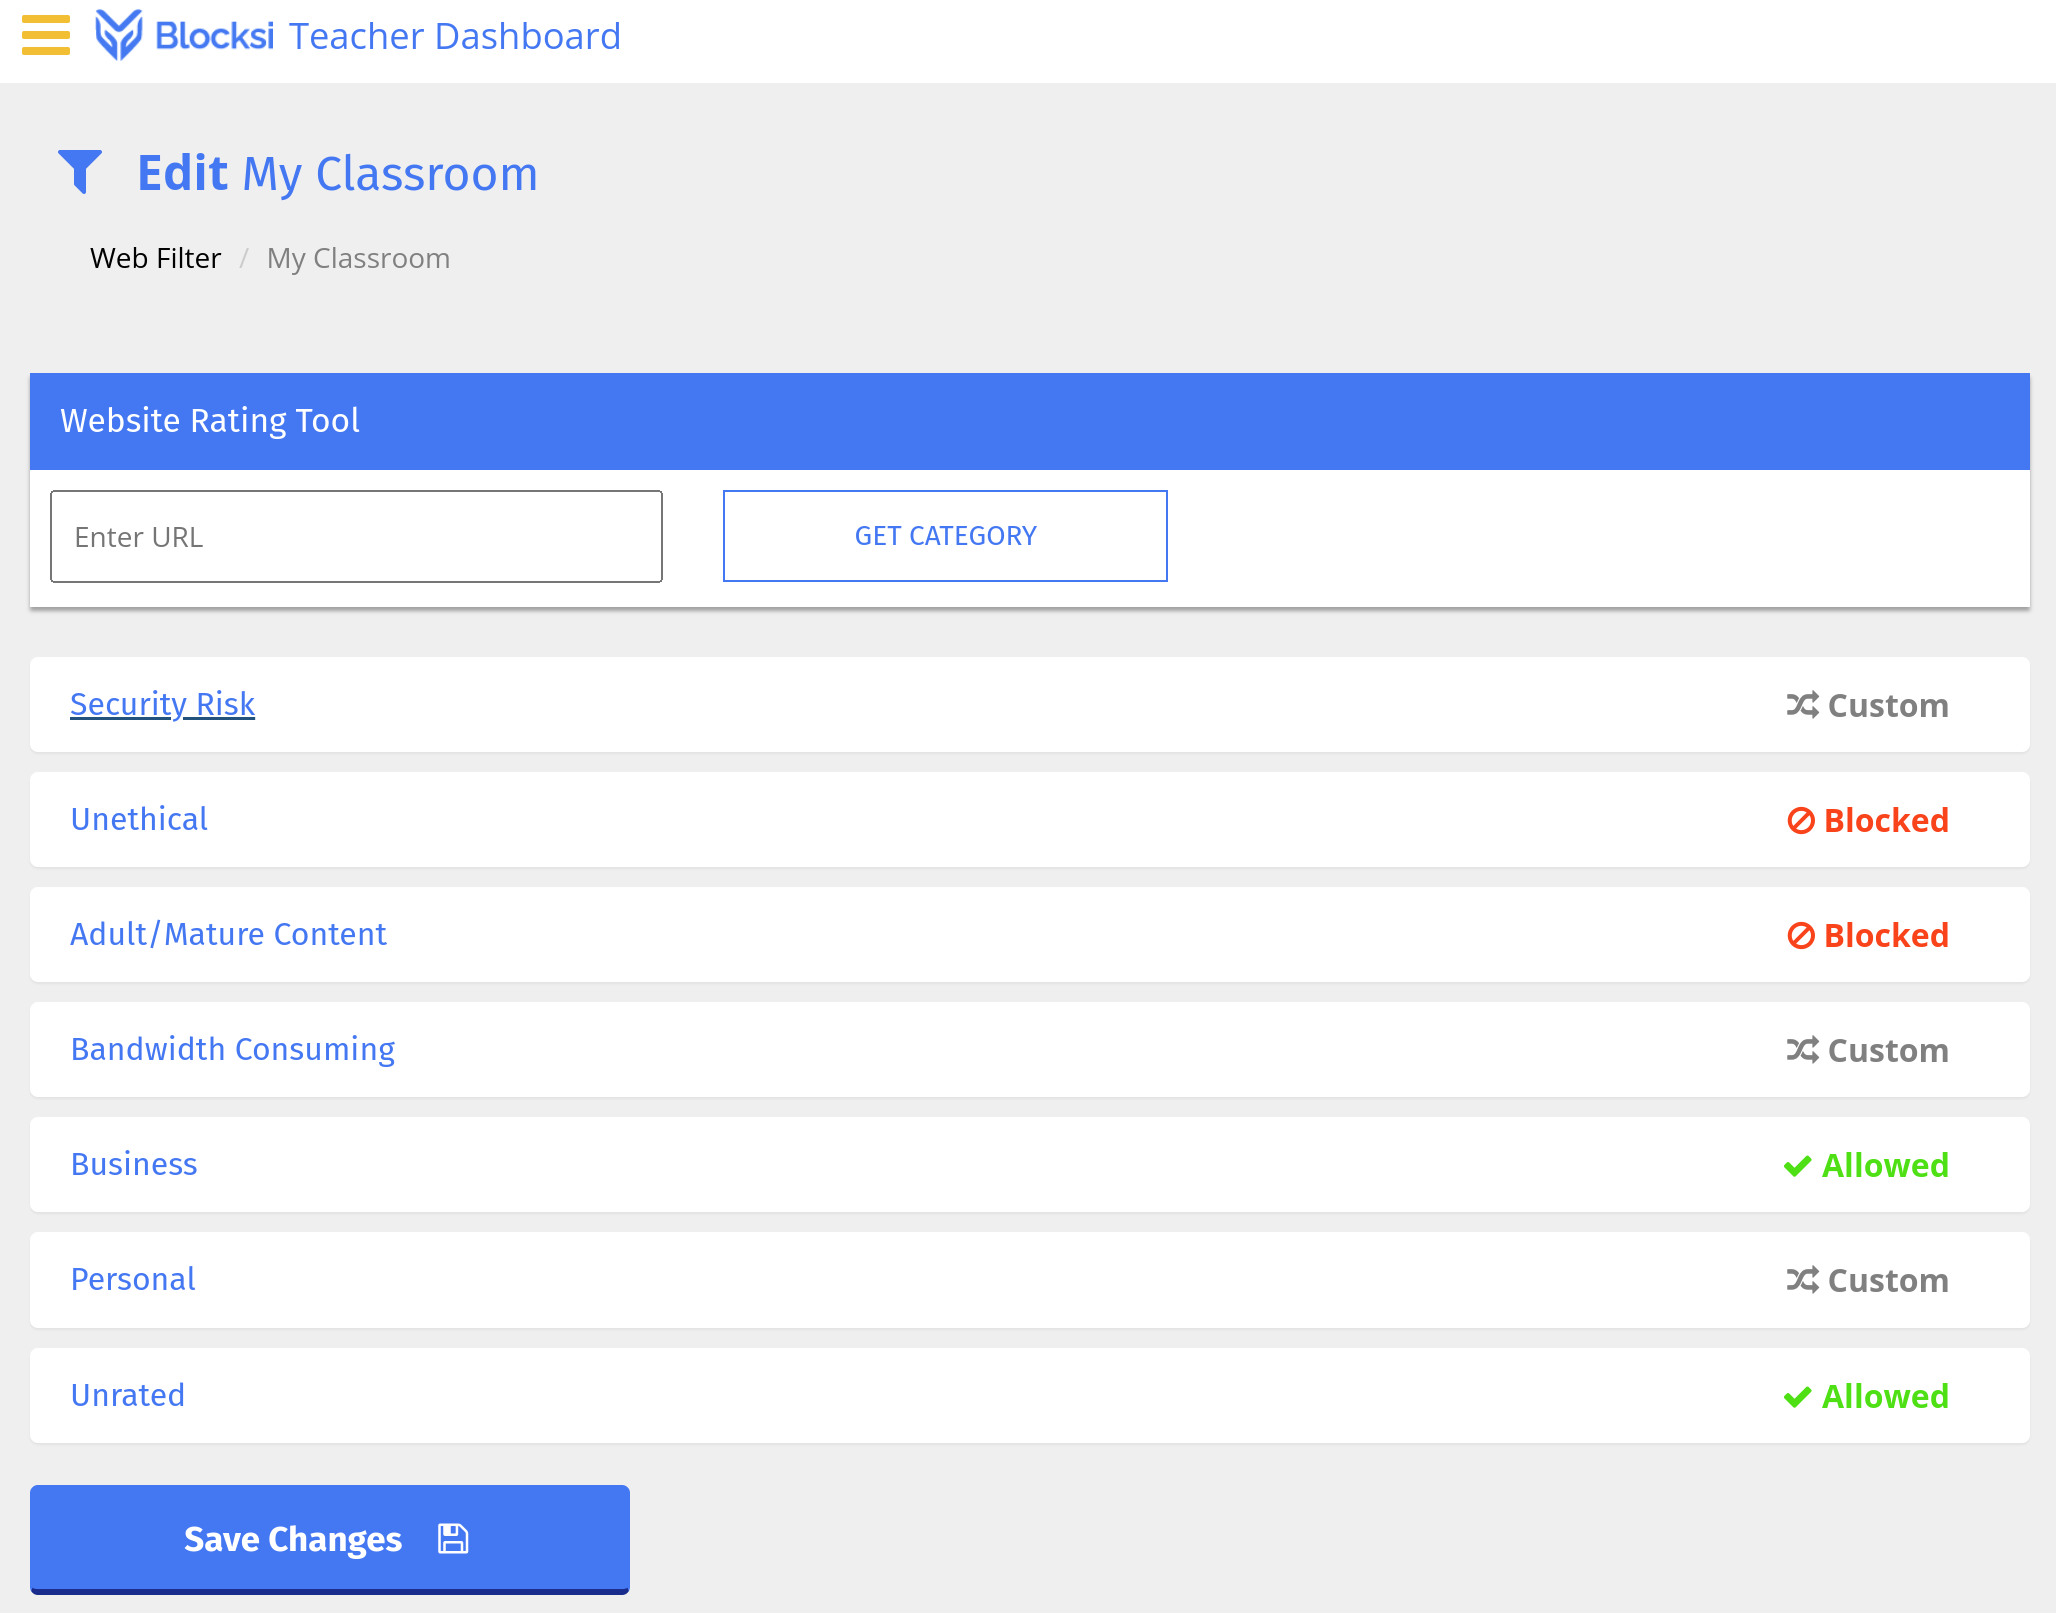Click the Blocksi logo
2056x1613 pixels.
pyautogui.click(x=184, y=36)
